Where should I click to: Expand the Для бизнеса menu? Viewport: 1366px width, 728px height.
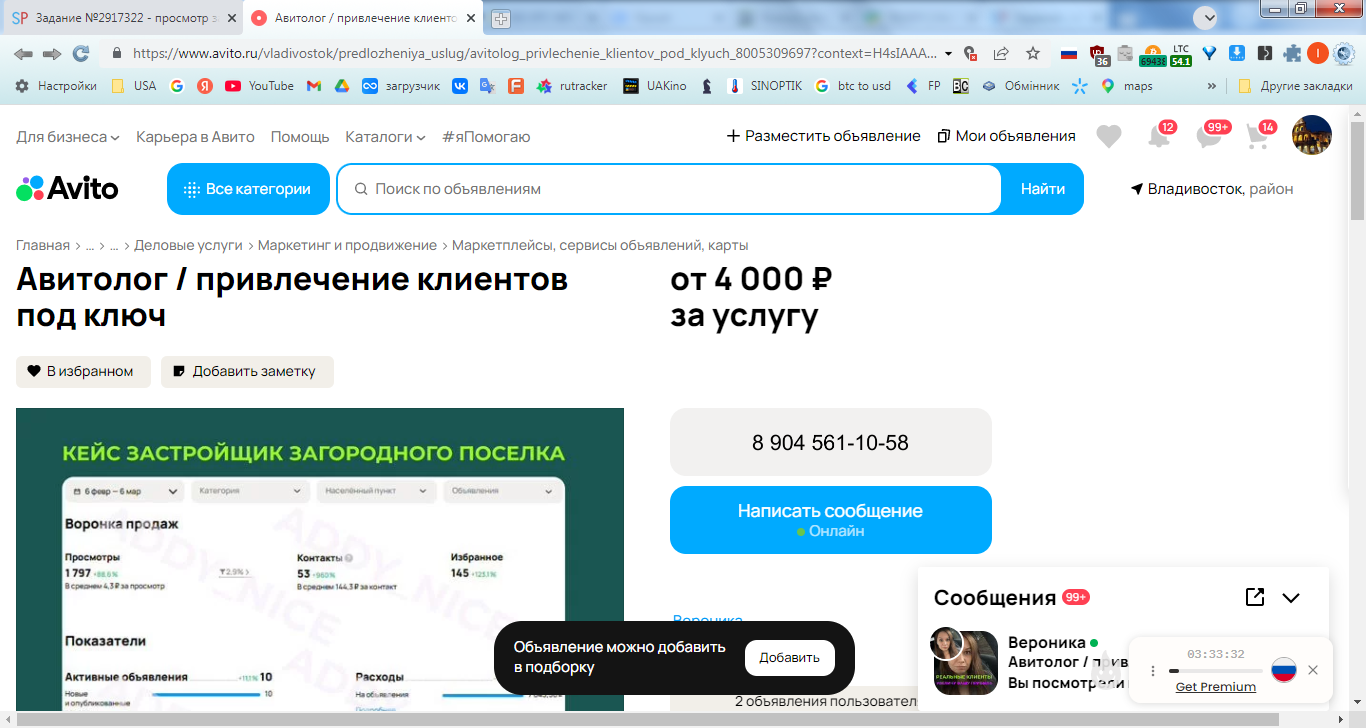pyautogui.click(x=68, y=136)
